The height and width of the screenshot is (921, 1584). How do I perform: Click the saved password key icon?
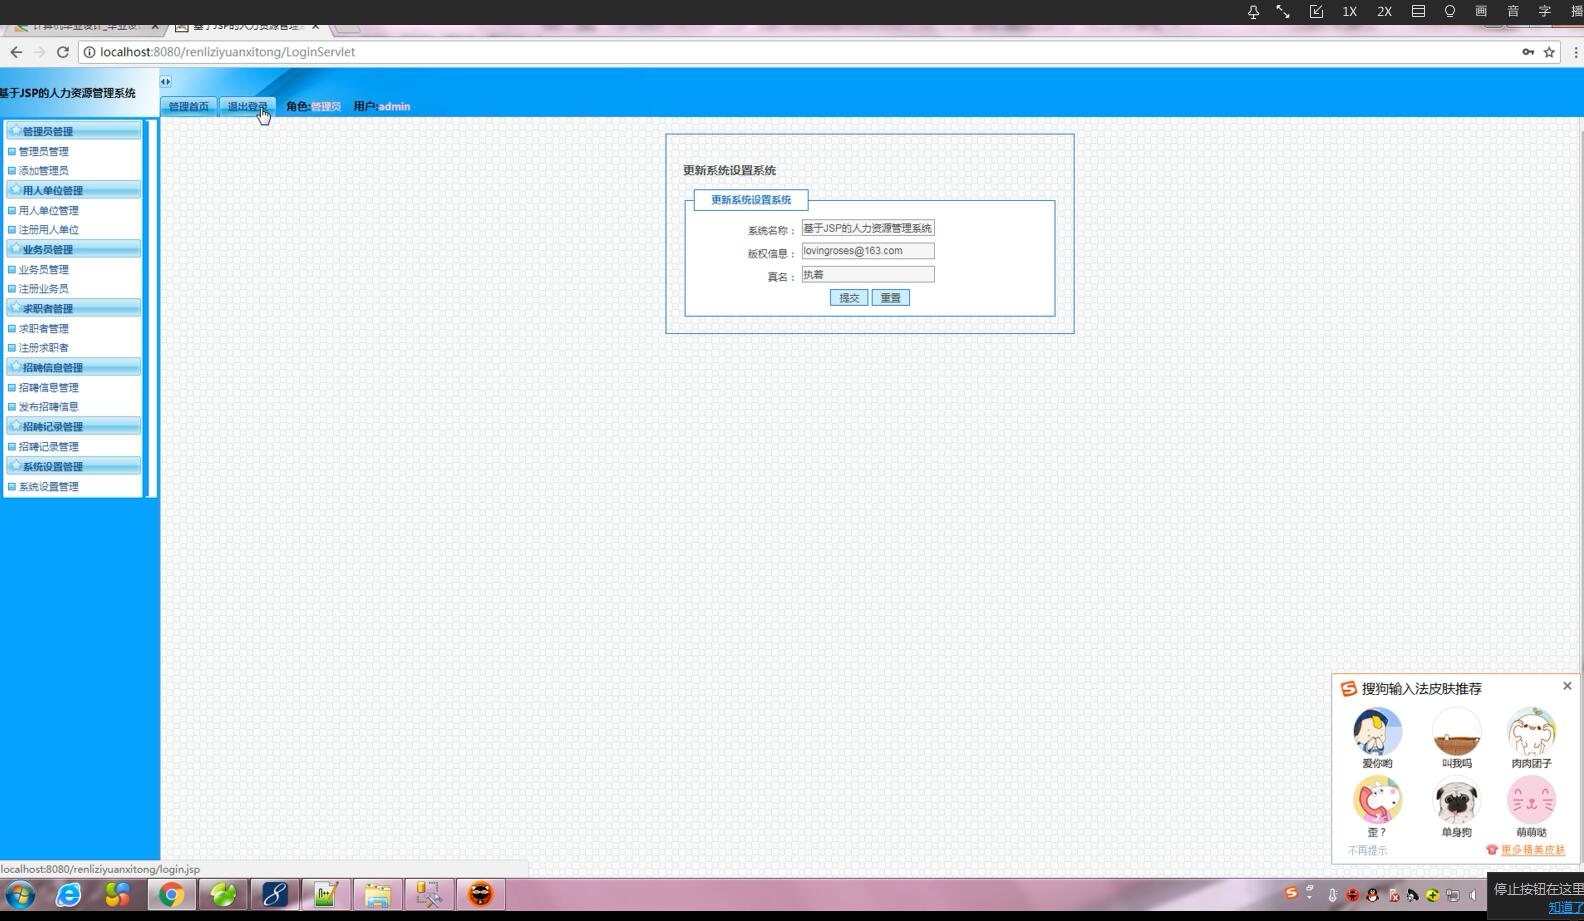1528,52
